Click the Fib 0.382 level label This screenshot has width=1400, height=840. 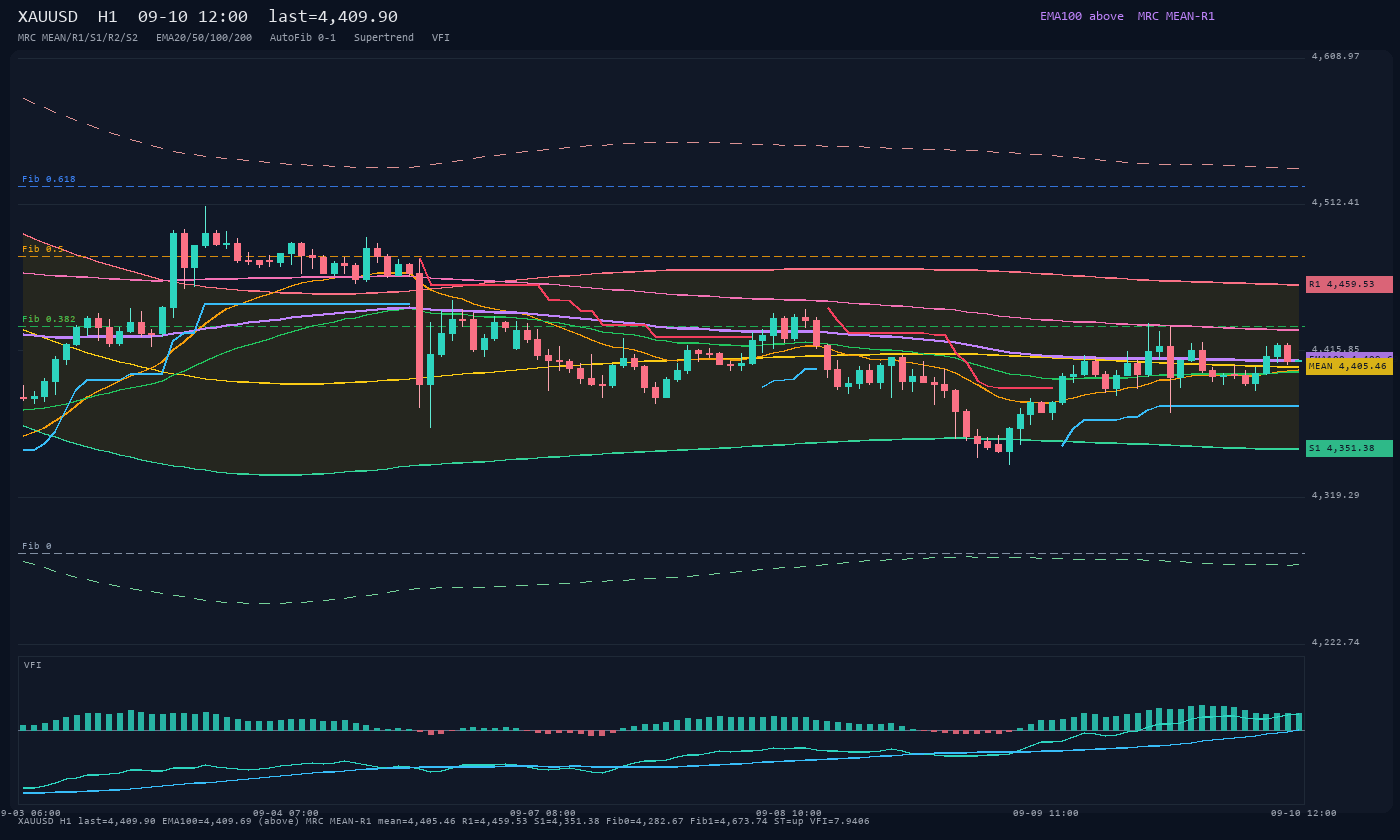coord(49,319)
